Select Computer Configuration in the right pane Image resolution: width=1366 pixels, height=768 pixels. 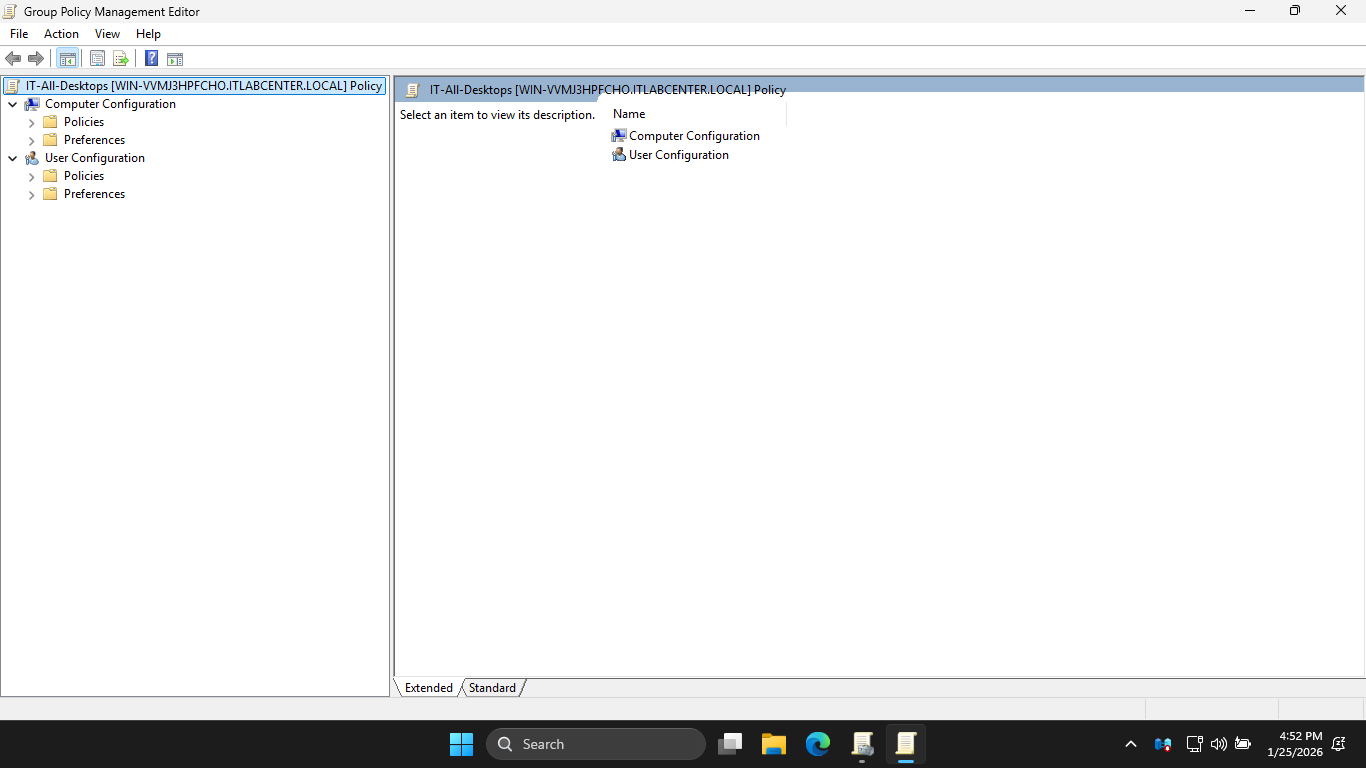coord(694,136)
